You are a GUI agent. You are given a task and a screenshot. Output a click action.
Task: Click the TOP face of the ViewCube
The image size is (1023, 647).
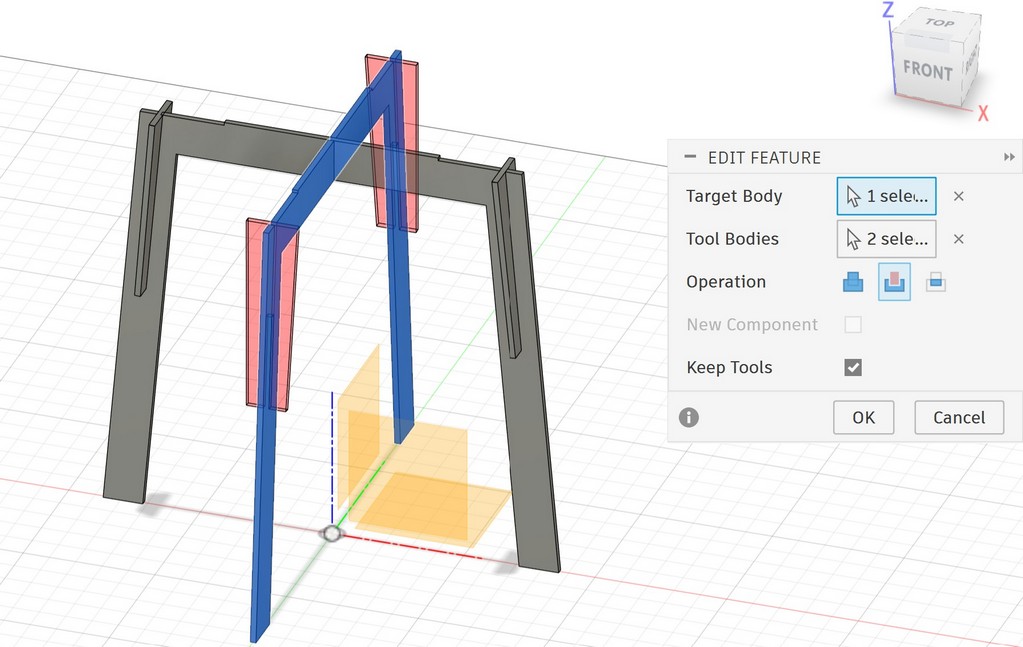pyautogui.click(x=939, y=23)
